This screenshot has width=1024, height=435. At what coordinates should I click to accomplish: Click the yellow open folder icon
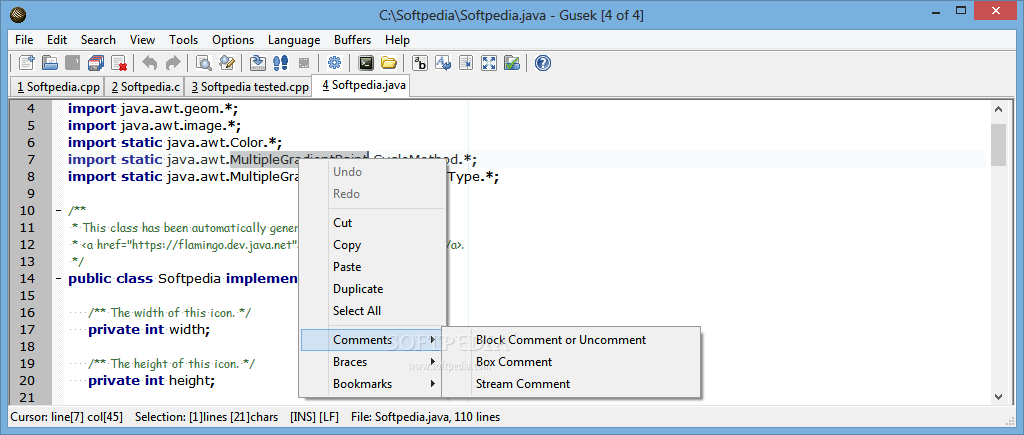point(389,63)
